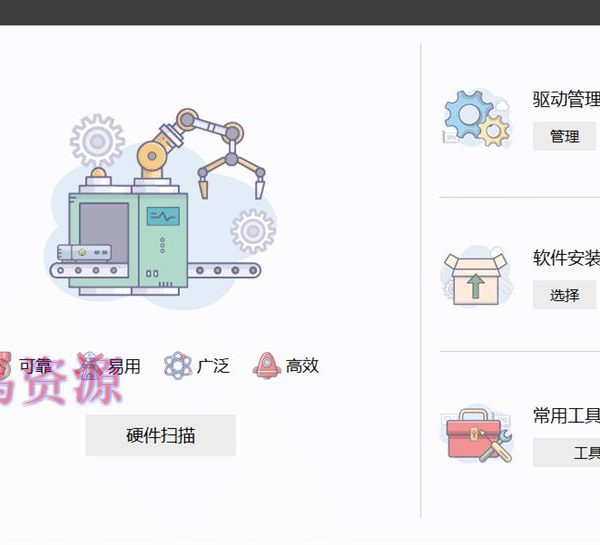Click the red rocket icon beside 高效

coord(267,366)
